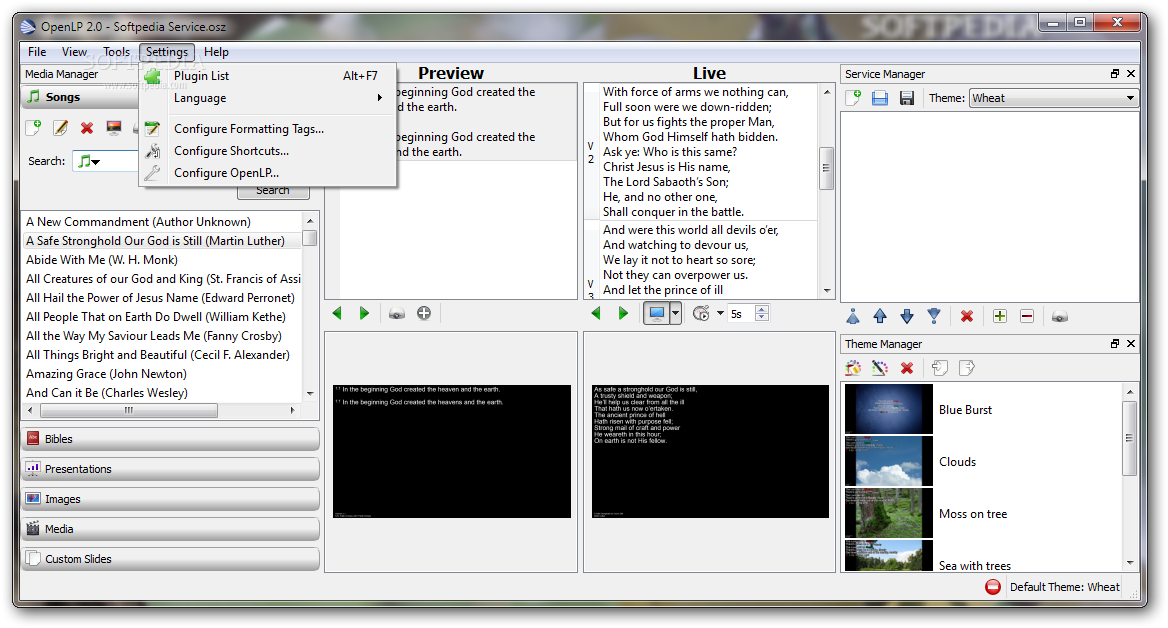Open the Help menu
This screenshot has width=1168, height=628.
tap(216, 51)
